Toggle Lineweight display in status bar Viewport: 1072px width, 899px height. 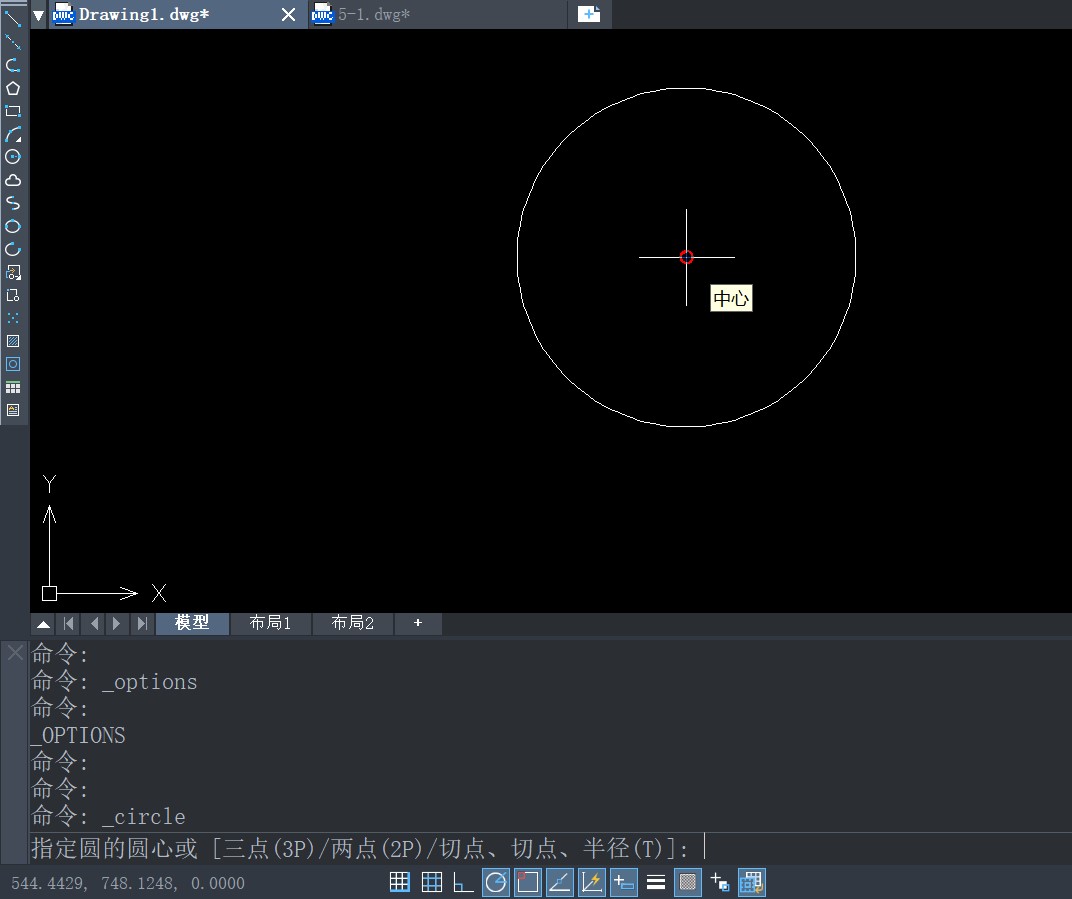click(x=656, y=882)
